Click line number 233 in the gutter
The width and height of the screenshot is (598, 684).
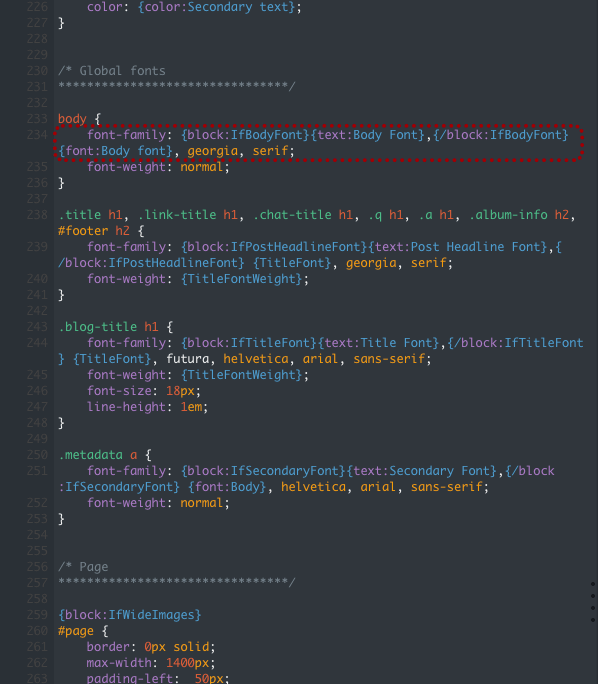pyautogui.click(x=37, y=119)
